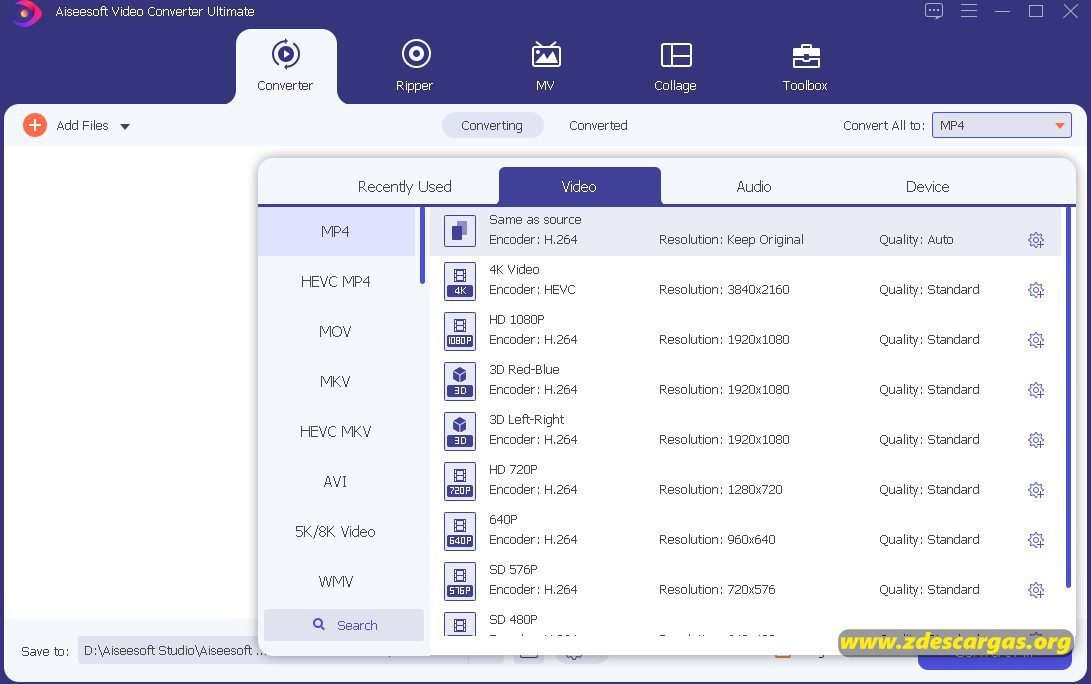
Task: Switch to the Recently Used tab
Action: click(x=404, y=186)
